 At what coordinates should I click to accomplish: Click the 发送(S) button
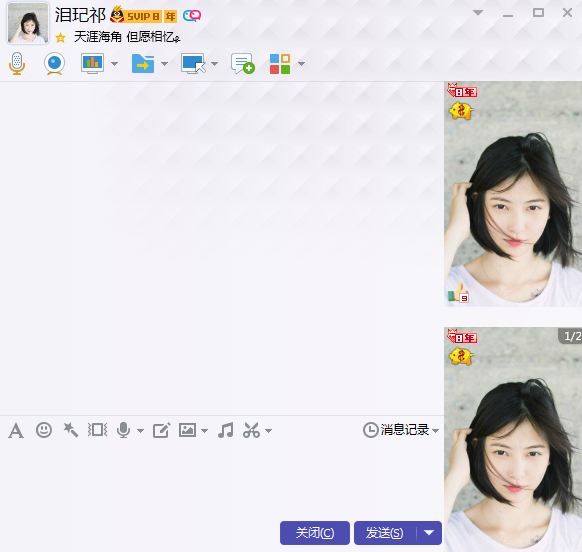point(385,533)
